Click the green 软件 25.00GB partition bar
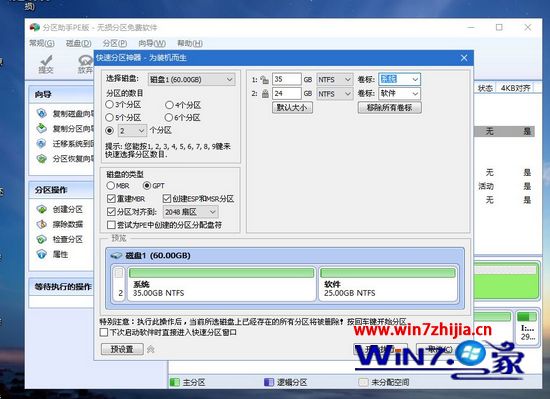This screenshot has height=399, width=550. pyautogui.click(x=388, y=273)
